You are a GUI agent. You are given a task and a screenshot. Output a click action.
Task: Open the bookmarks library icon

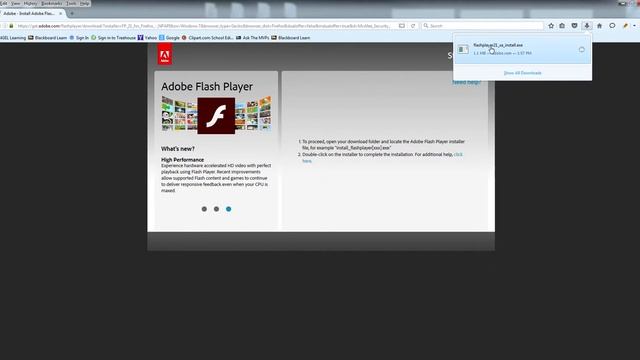pos(562,26)
